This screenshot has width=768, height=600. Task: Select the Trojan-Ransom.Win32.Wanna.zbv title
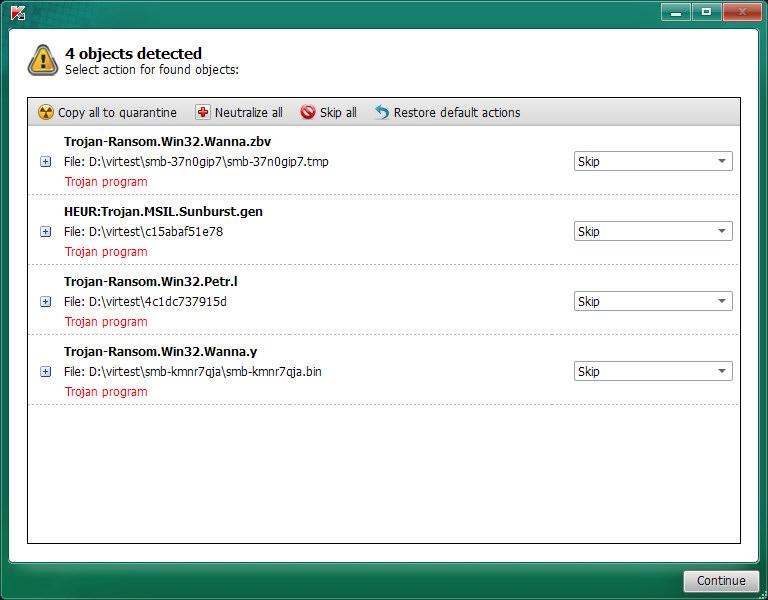(x=168, y=142)
